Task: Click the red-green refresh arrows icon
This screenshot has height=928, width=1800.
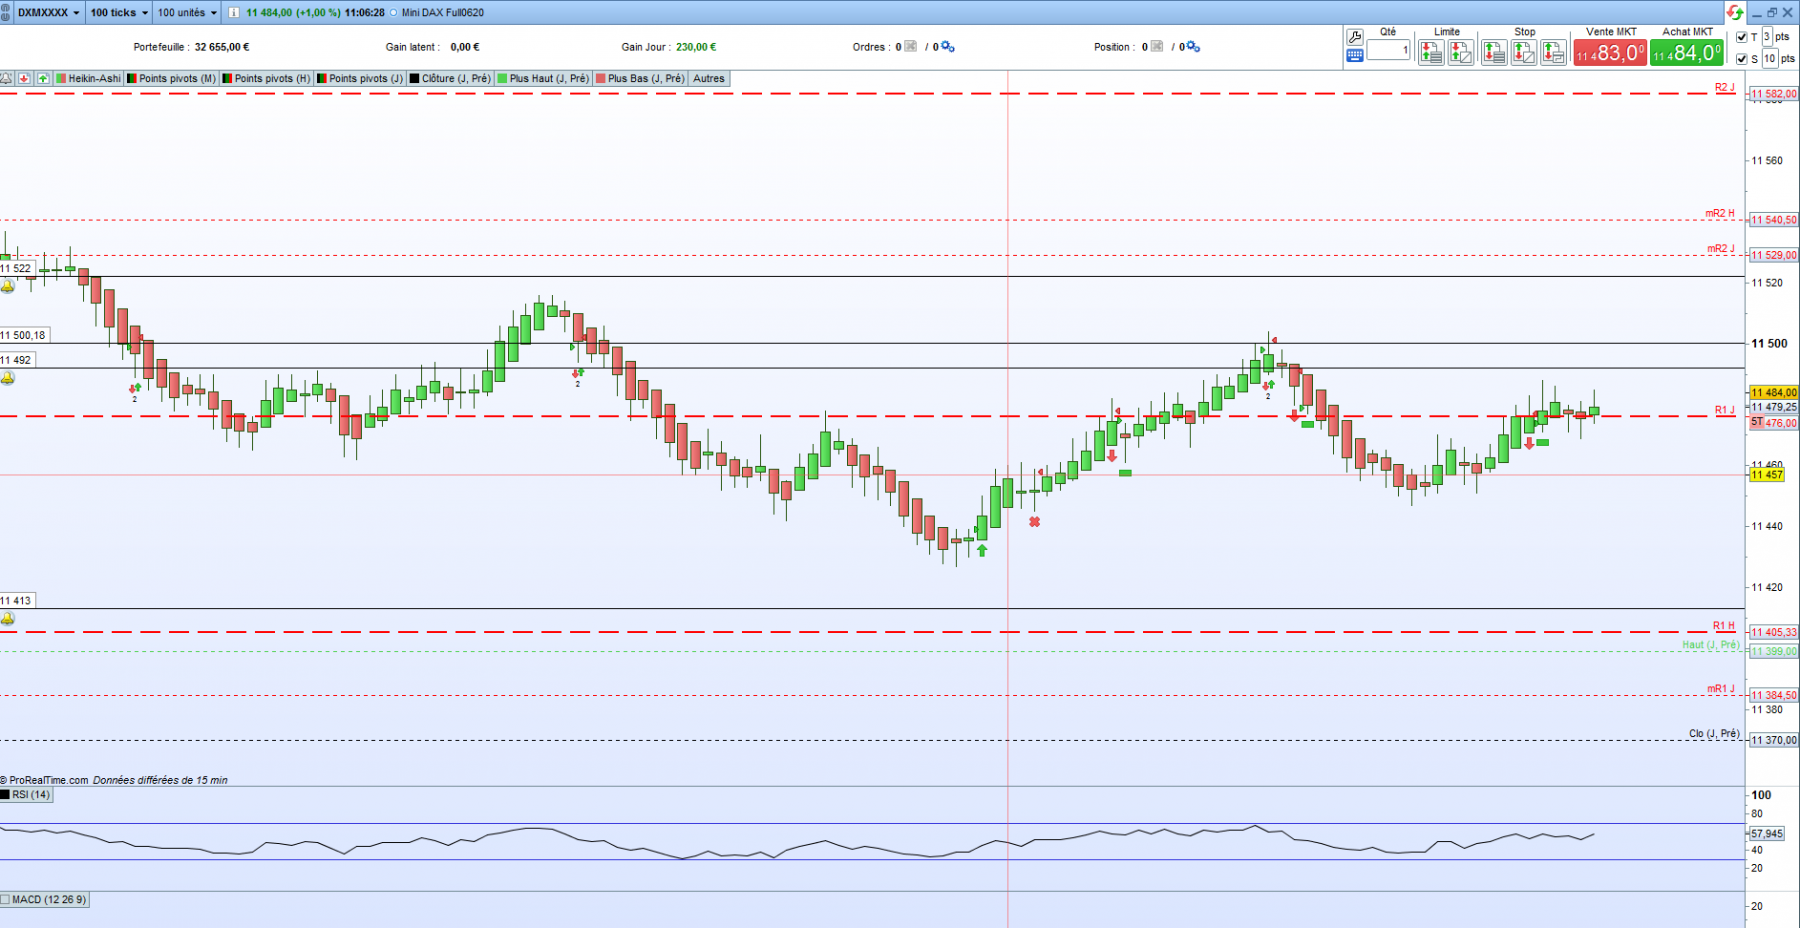Action: coord(1735,12)
